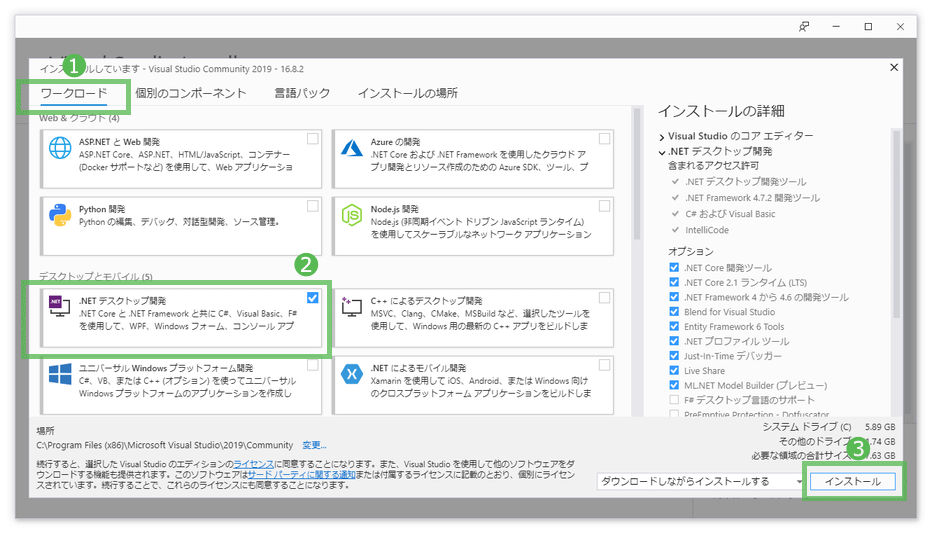This screenshot has height=533, width=932.
Task: Click the デスクトップとモバイル (5) section header
Action: pyautogui.click(x=96, y=276)
